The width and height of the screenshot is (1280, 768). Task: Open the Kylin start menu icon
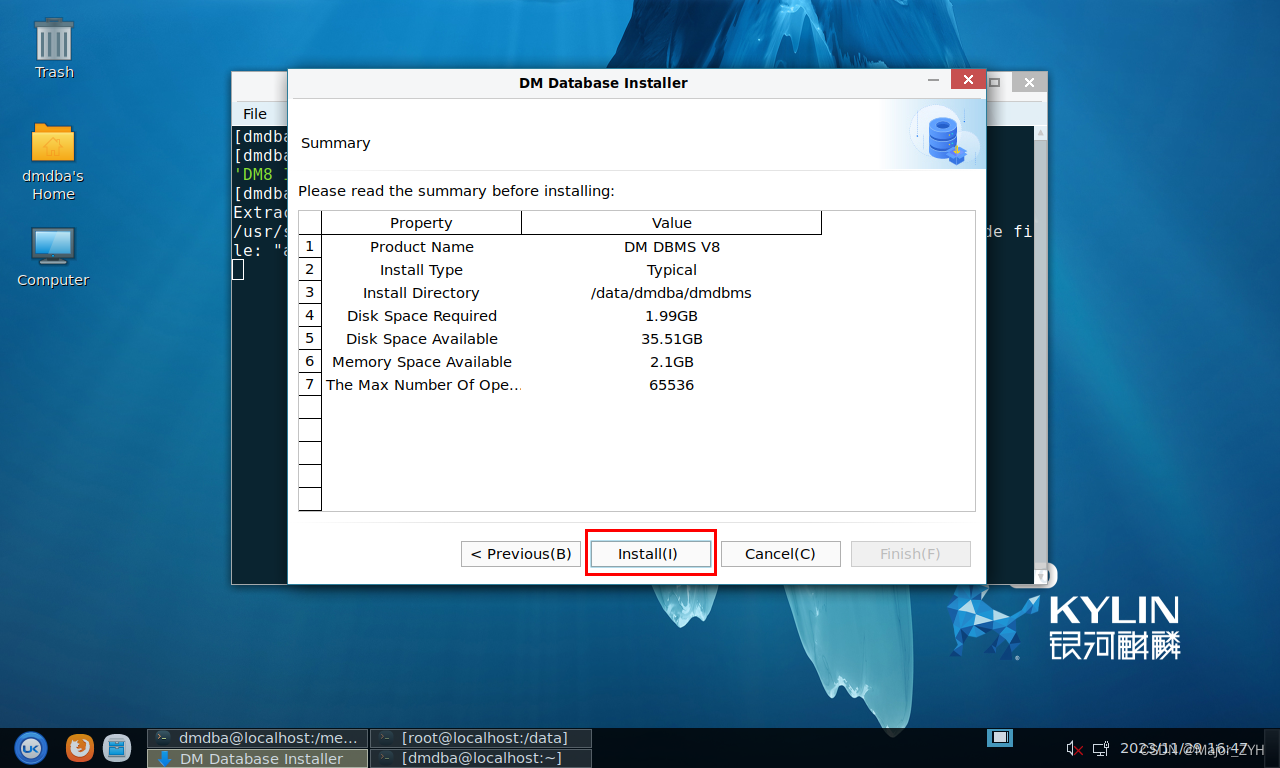30,747
